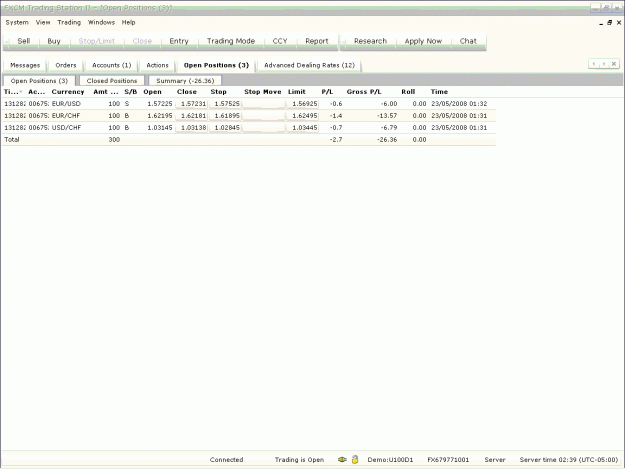
Task: Click the Stop/Limit toolbar button
Action: 96,41
